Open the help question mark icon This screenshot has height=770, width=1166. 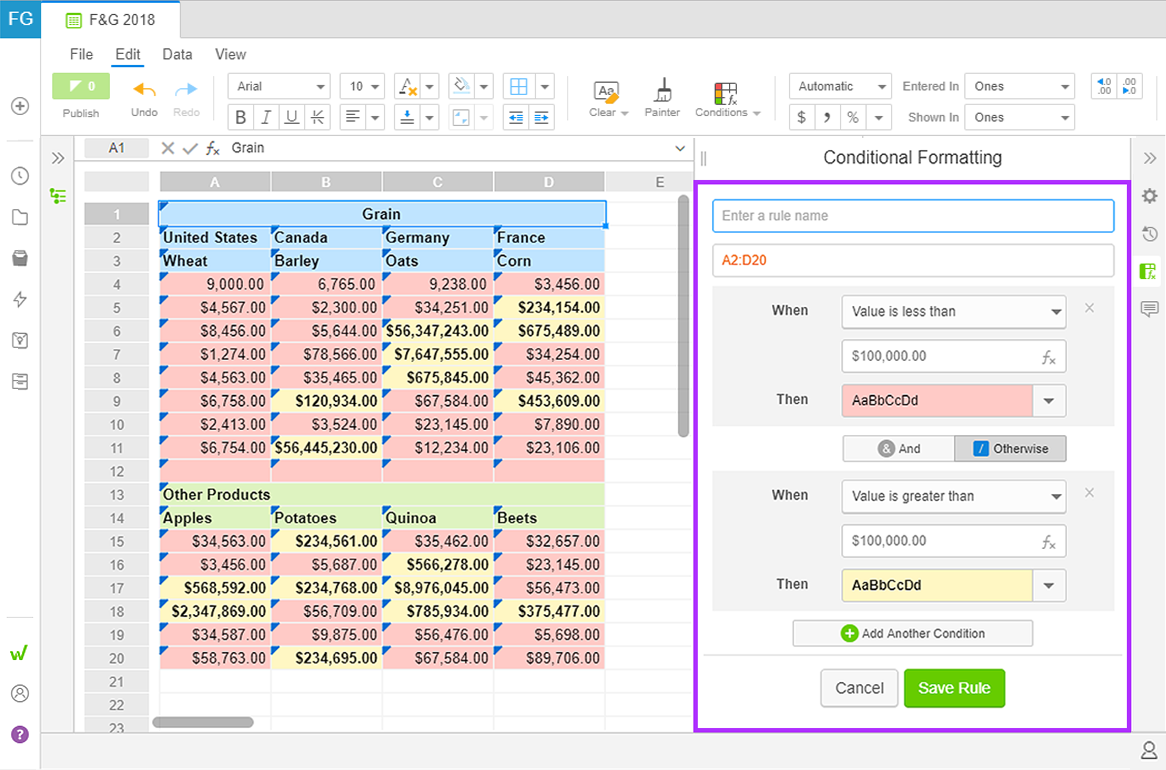(20, 734)
